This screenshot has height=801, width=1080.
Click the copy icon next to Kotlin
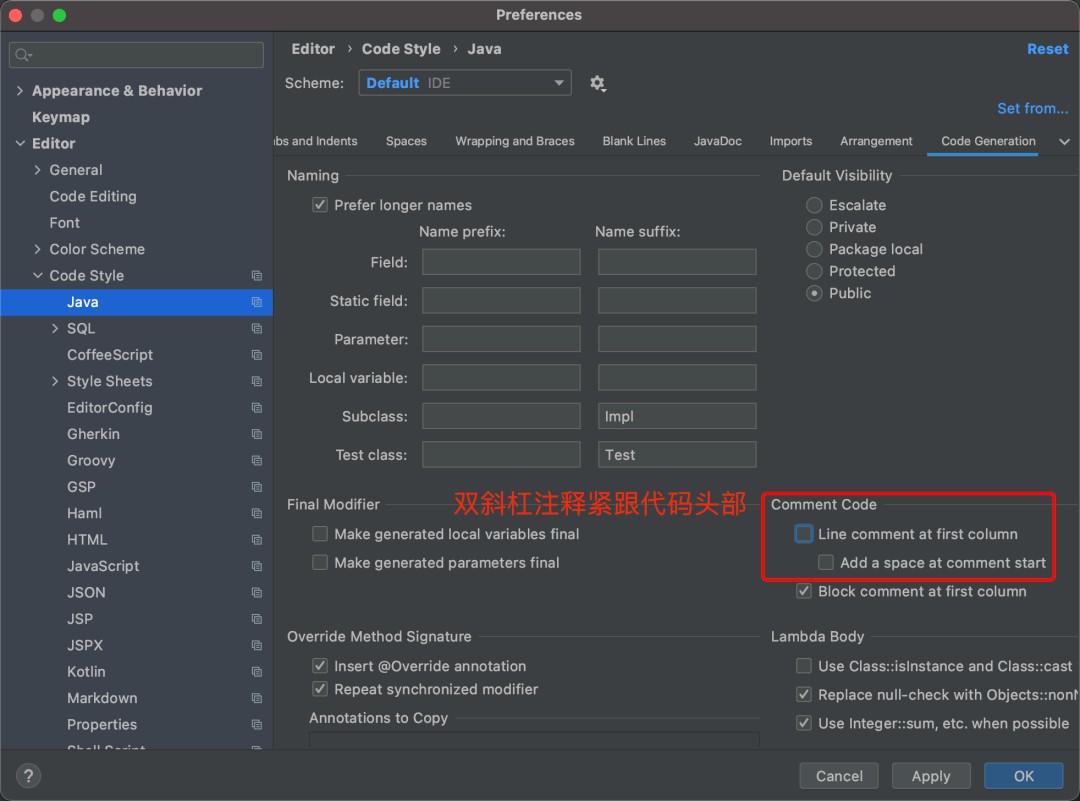tap(257, 672)
